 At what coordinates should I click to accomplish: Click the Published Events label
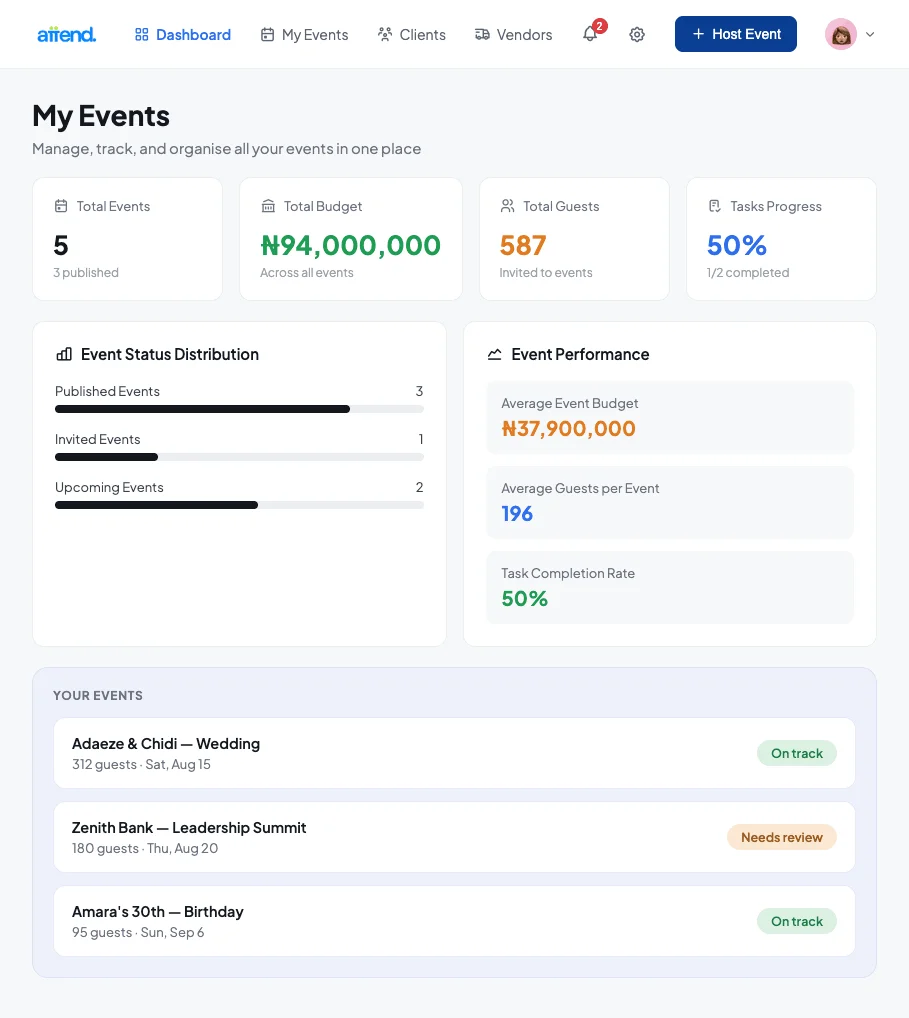click(107, 391)
